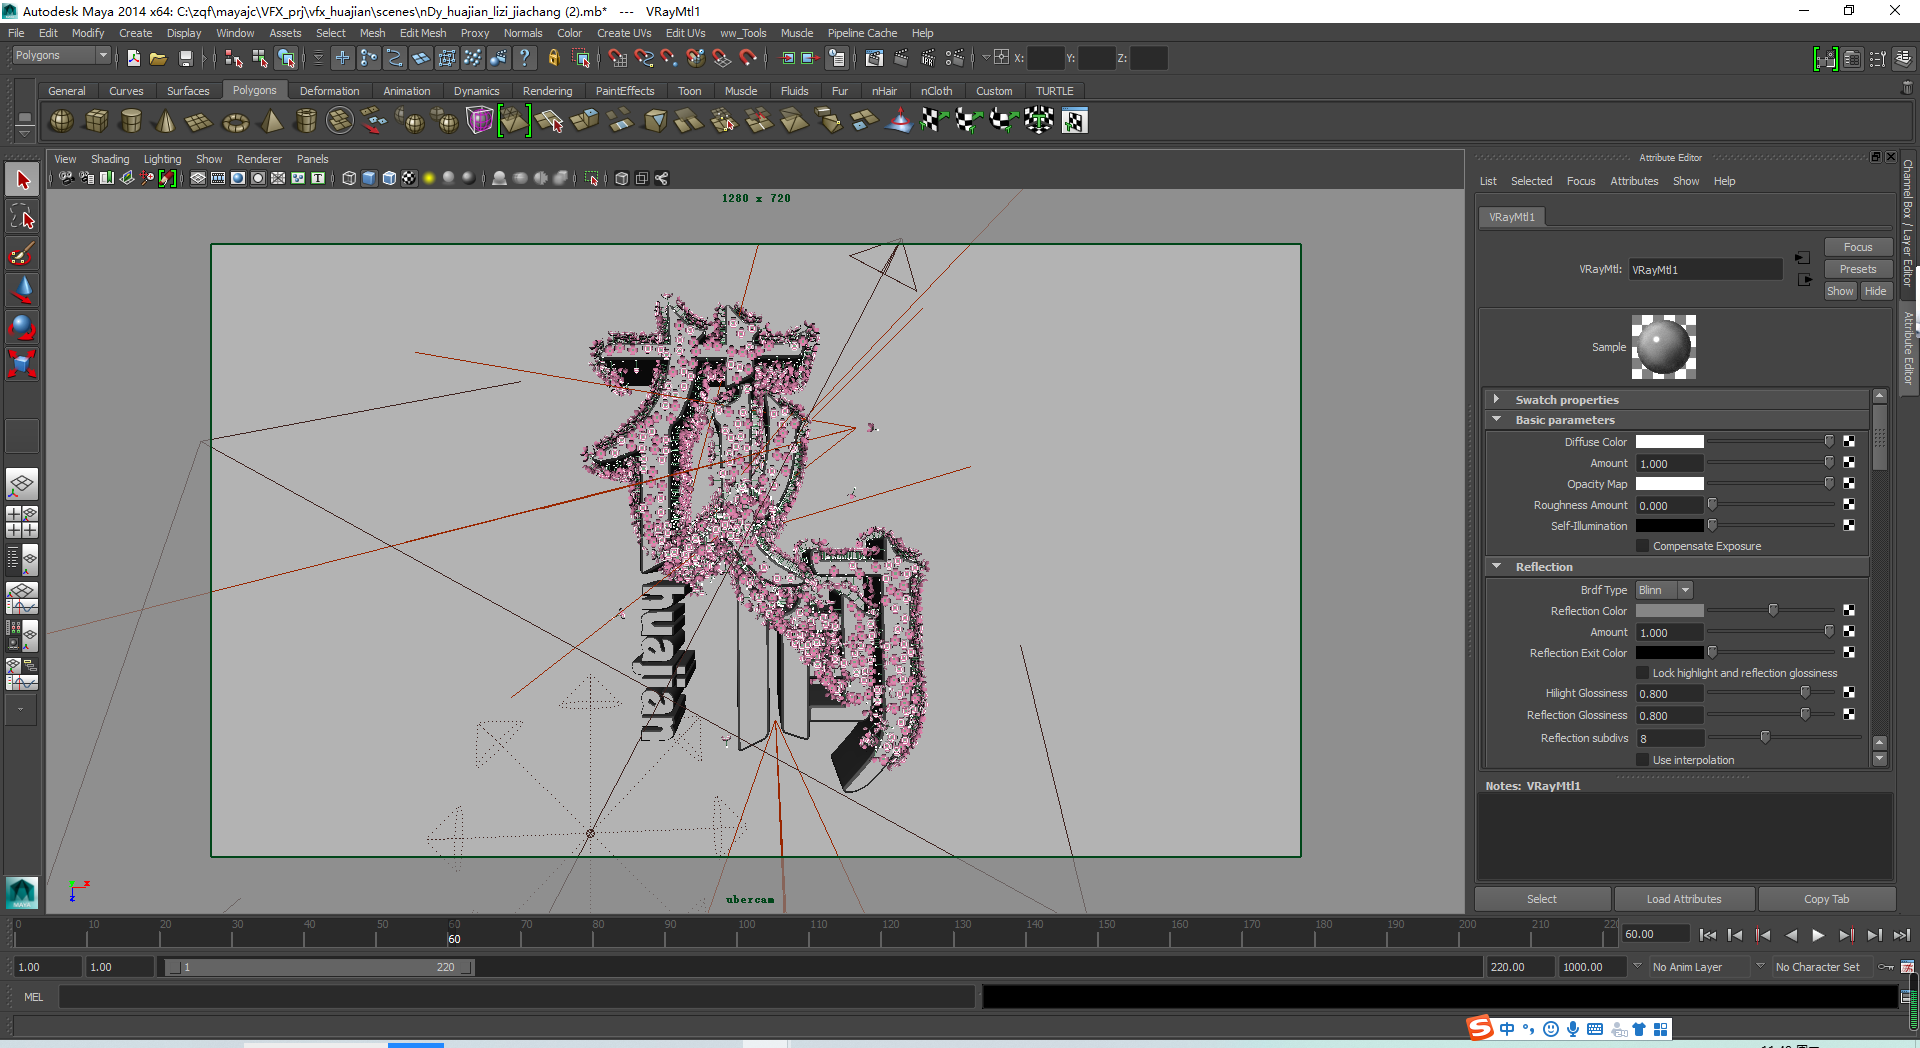The height and width of the screenshot is (1048, 1920).
Task: Click the Roughness Amount input field
Action: click(x=1669, y=505)
